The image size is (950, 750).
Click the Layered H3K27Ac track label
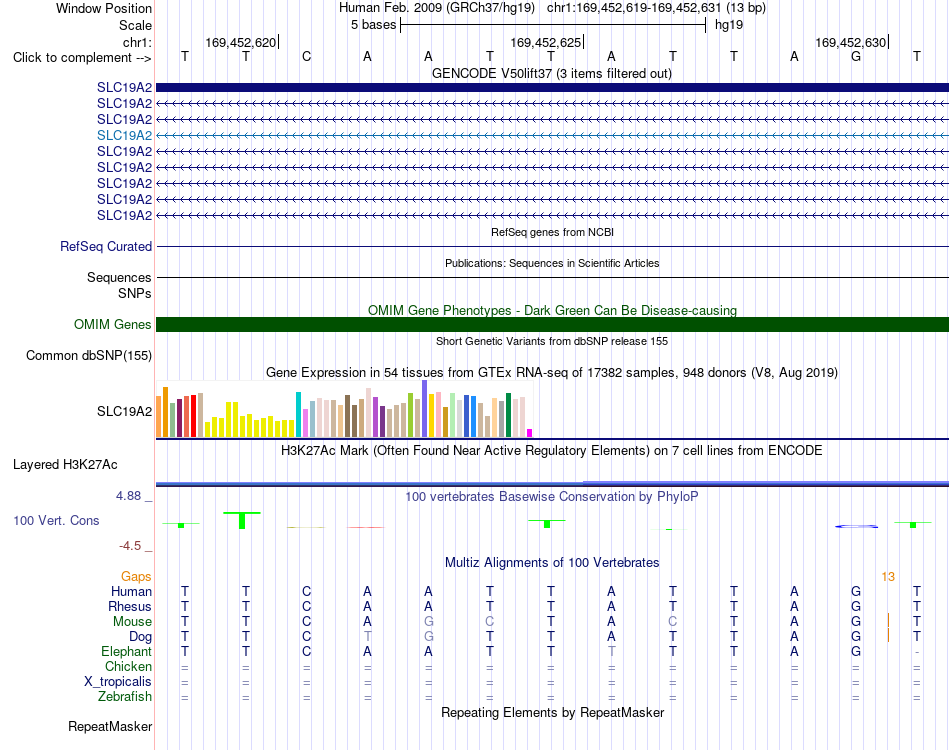65,465
